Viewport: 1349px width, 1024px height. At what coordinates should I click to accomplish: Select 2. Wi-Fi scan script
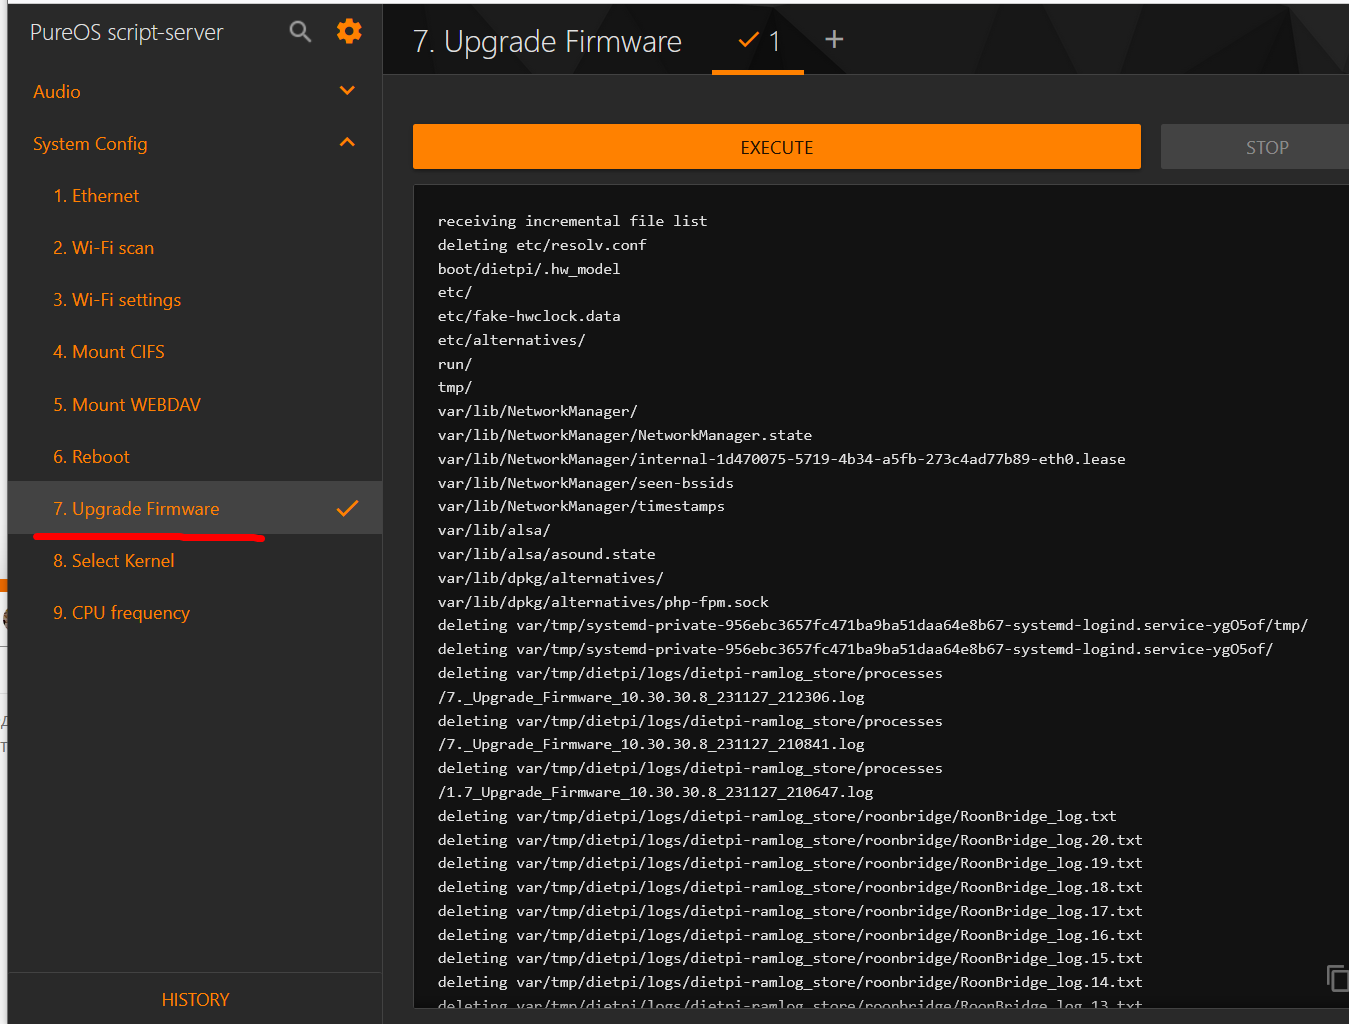103,248
